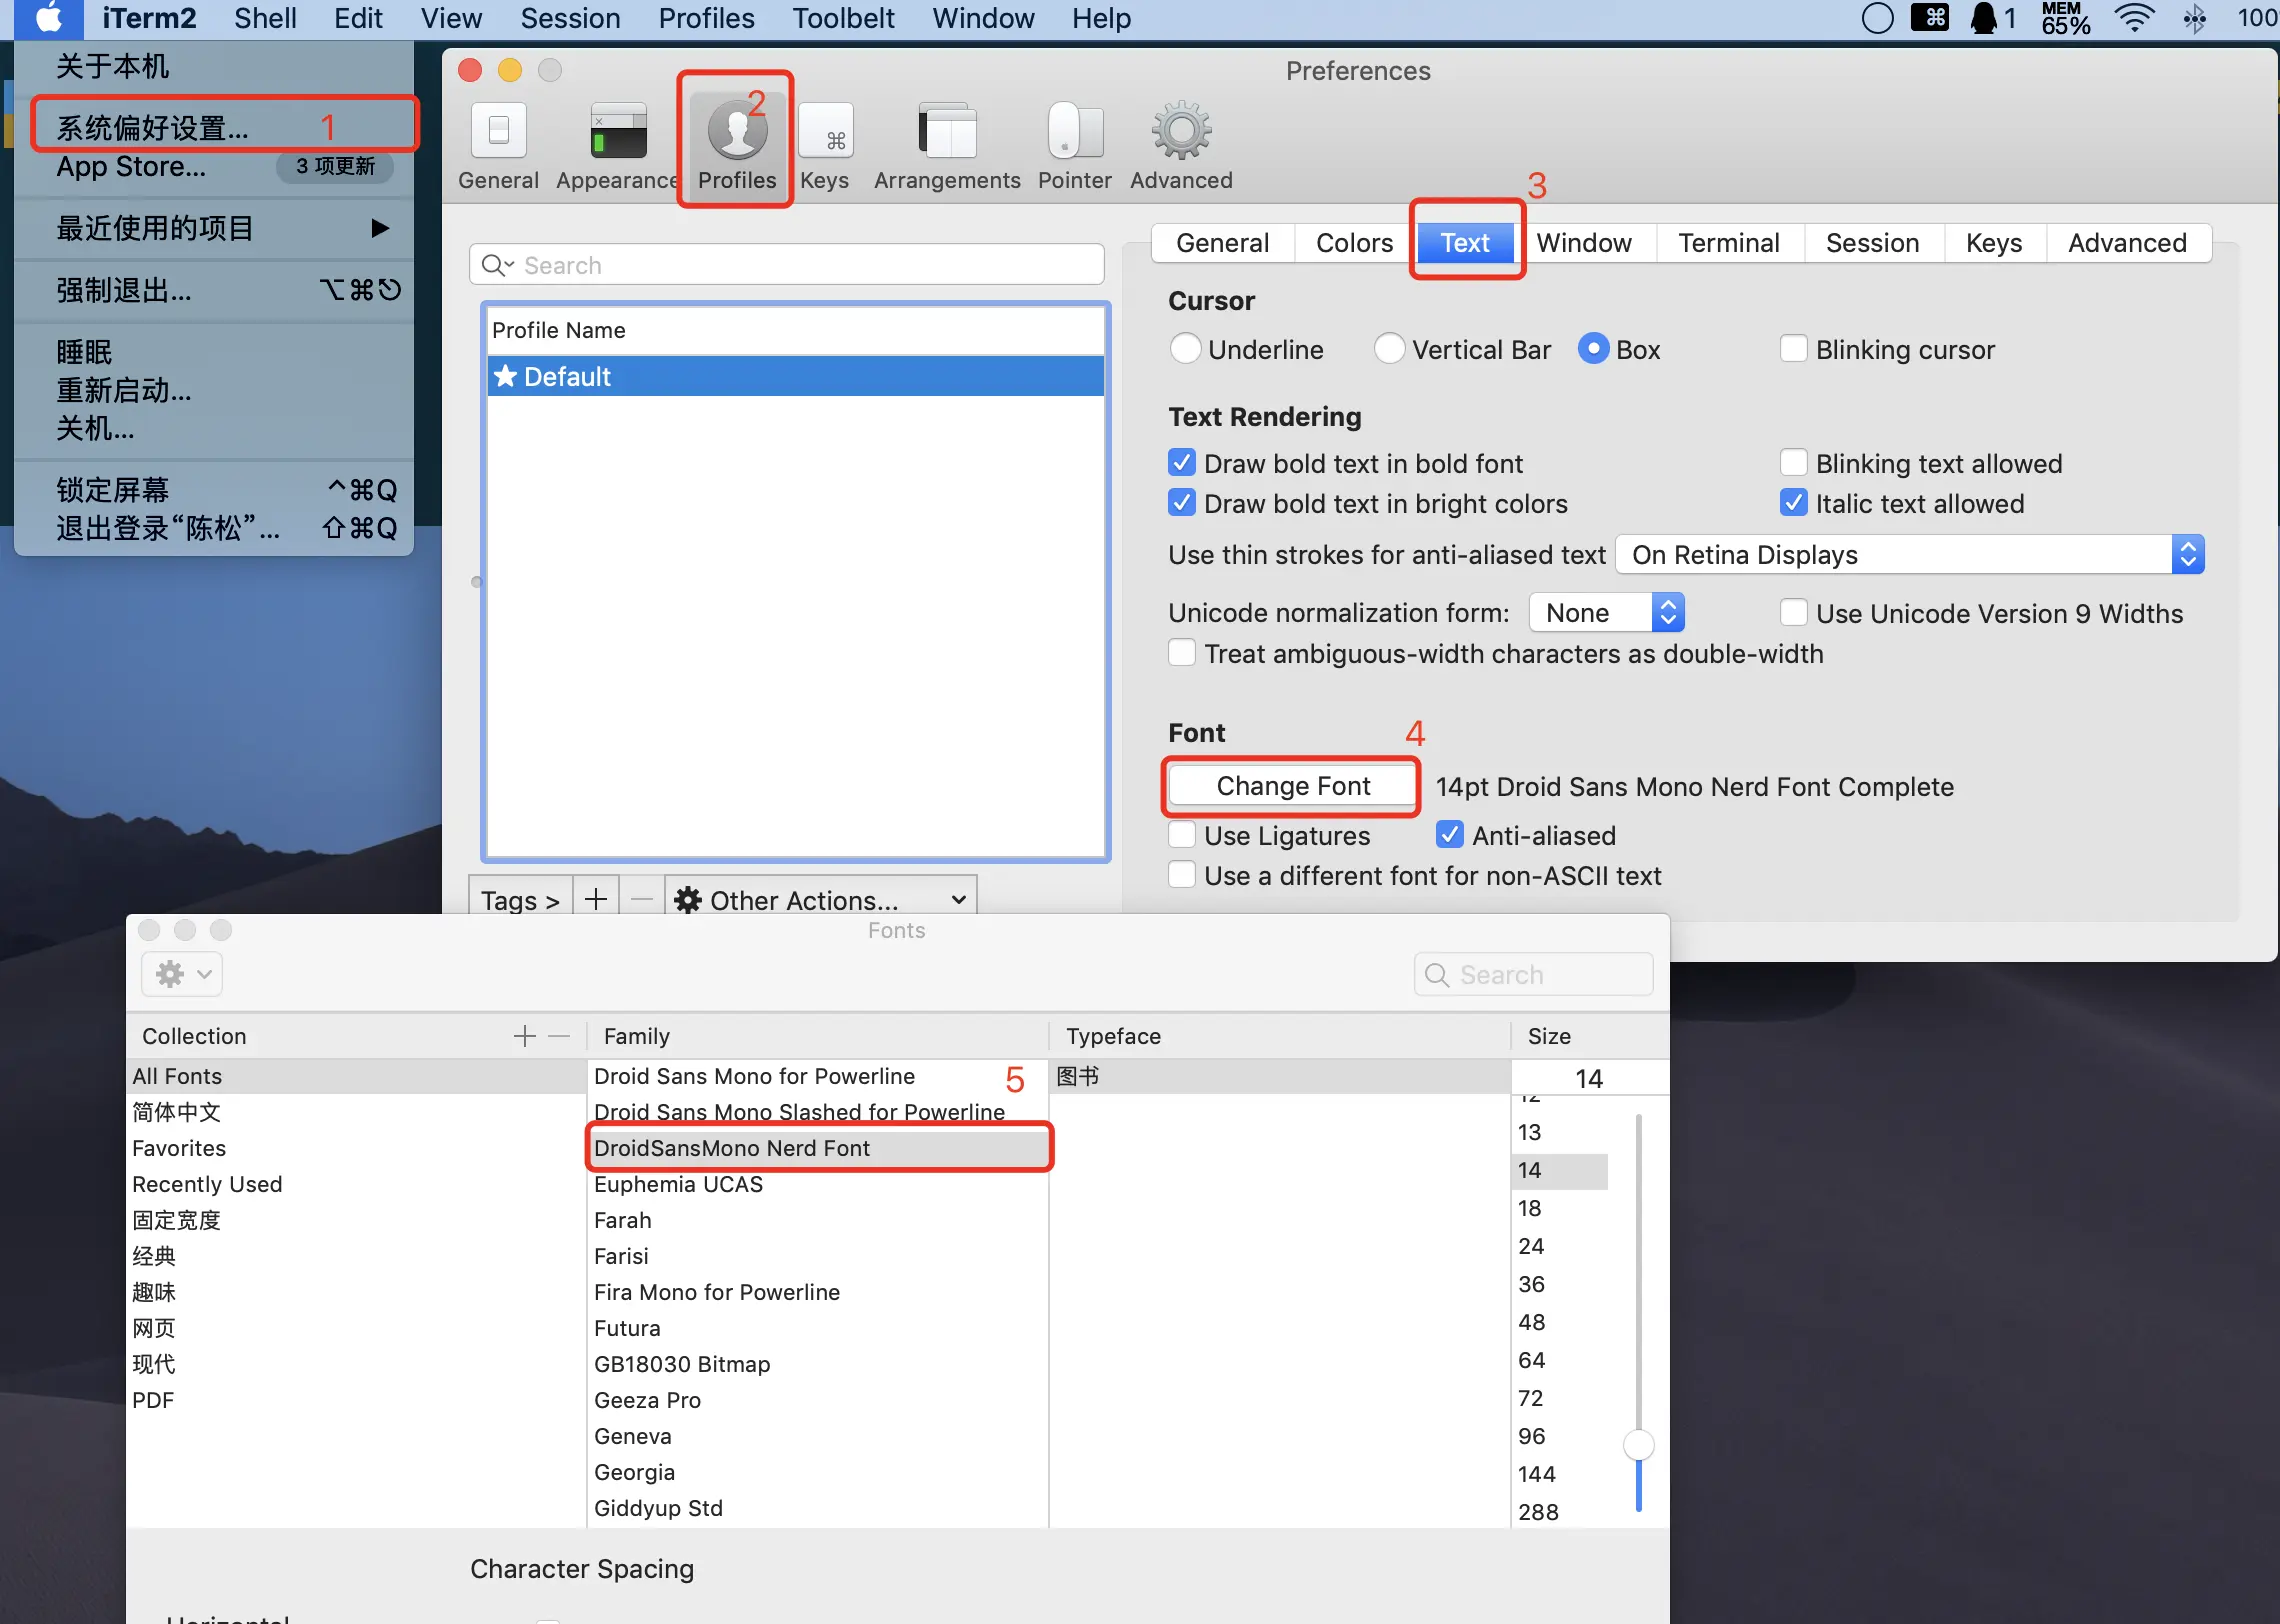Image resolution: width=2280 pixels, height=1624 pixels.
Task: Toggle the Use Ligatures checkbox
Action: (1182, 835)
